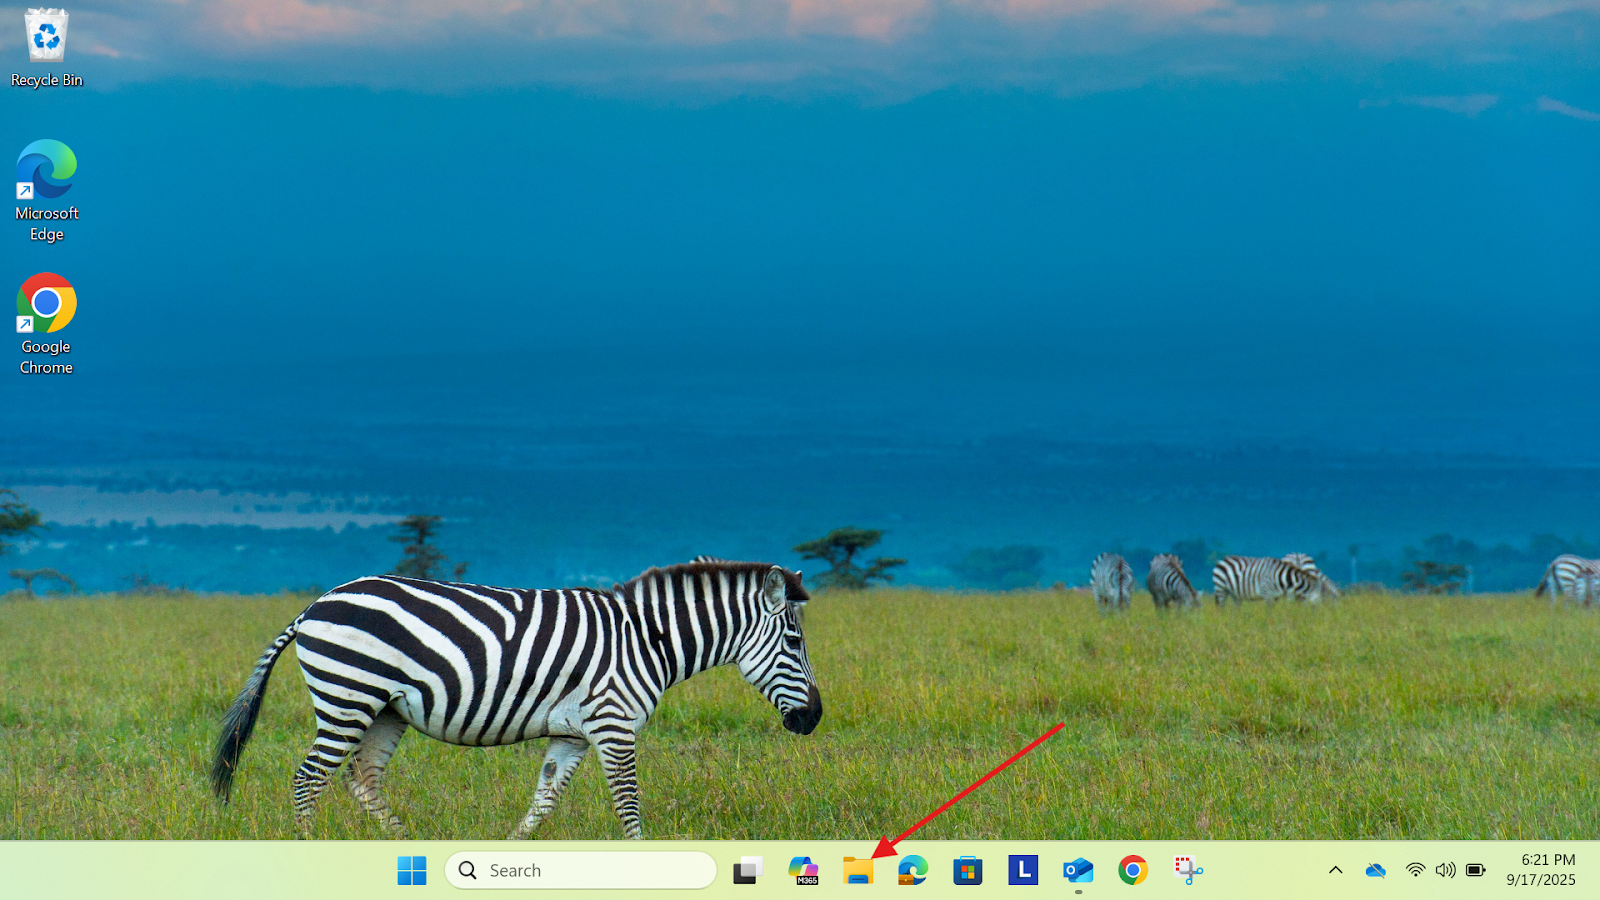Viewport: 1600px width, 900px height.
Task: Expand the hidden system tray icons
Action: click(x=1335, y=871)
